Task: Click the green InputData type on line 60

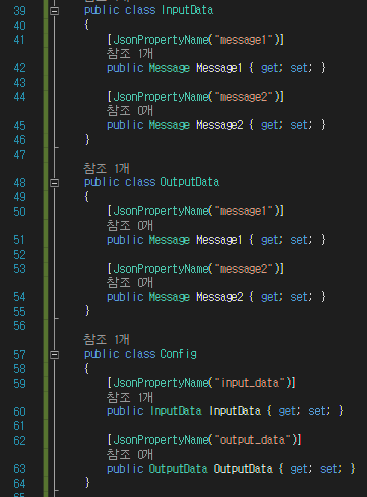Action: [x=176, y=411]
